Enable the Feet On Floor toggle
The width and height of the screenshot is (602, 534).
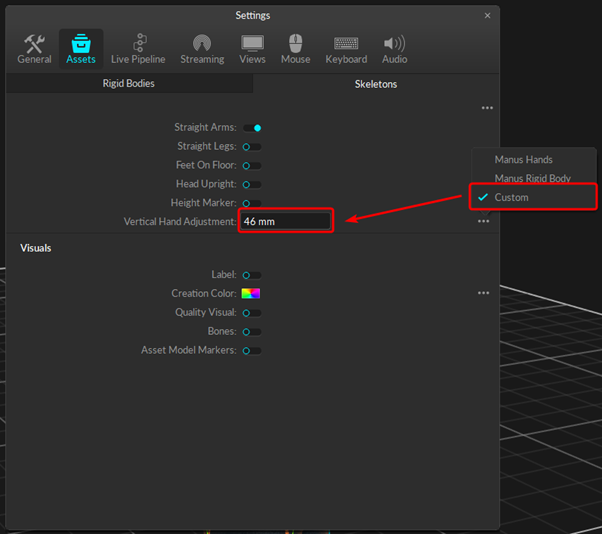(x=252, y=166)
